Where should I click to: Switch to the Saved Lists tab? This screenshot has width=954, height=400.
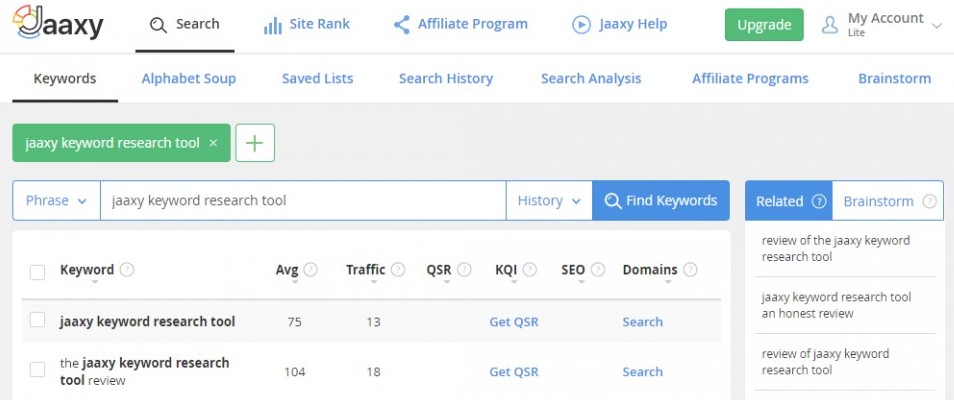coord(318,79)
